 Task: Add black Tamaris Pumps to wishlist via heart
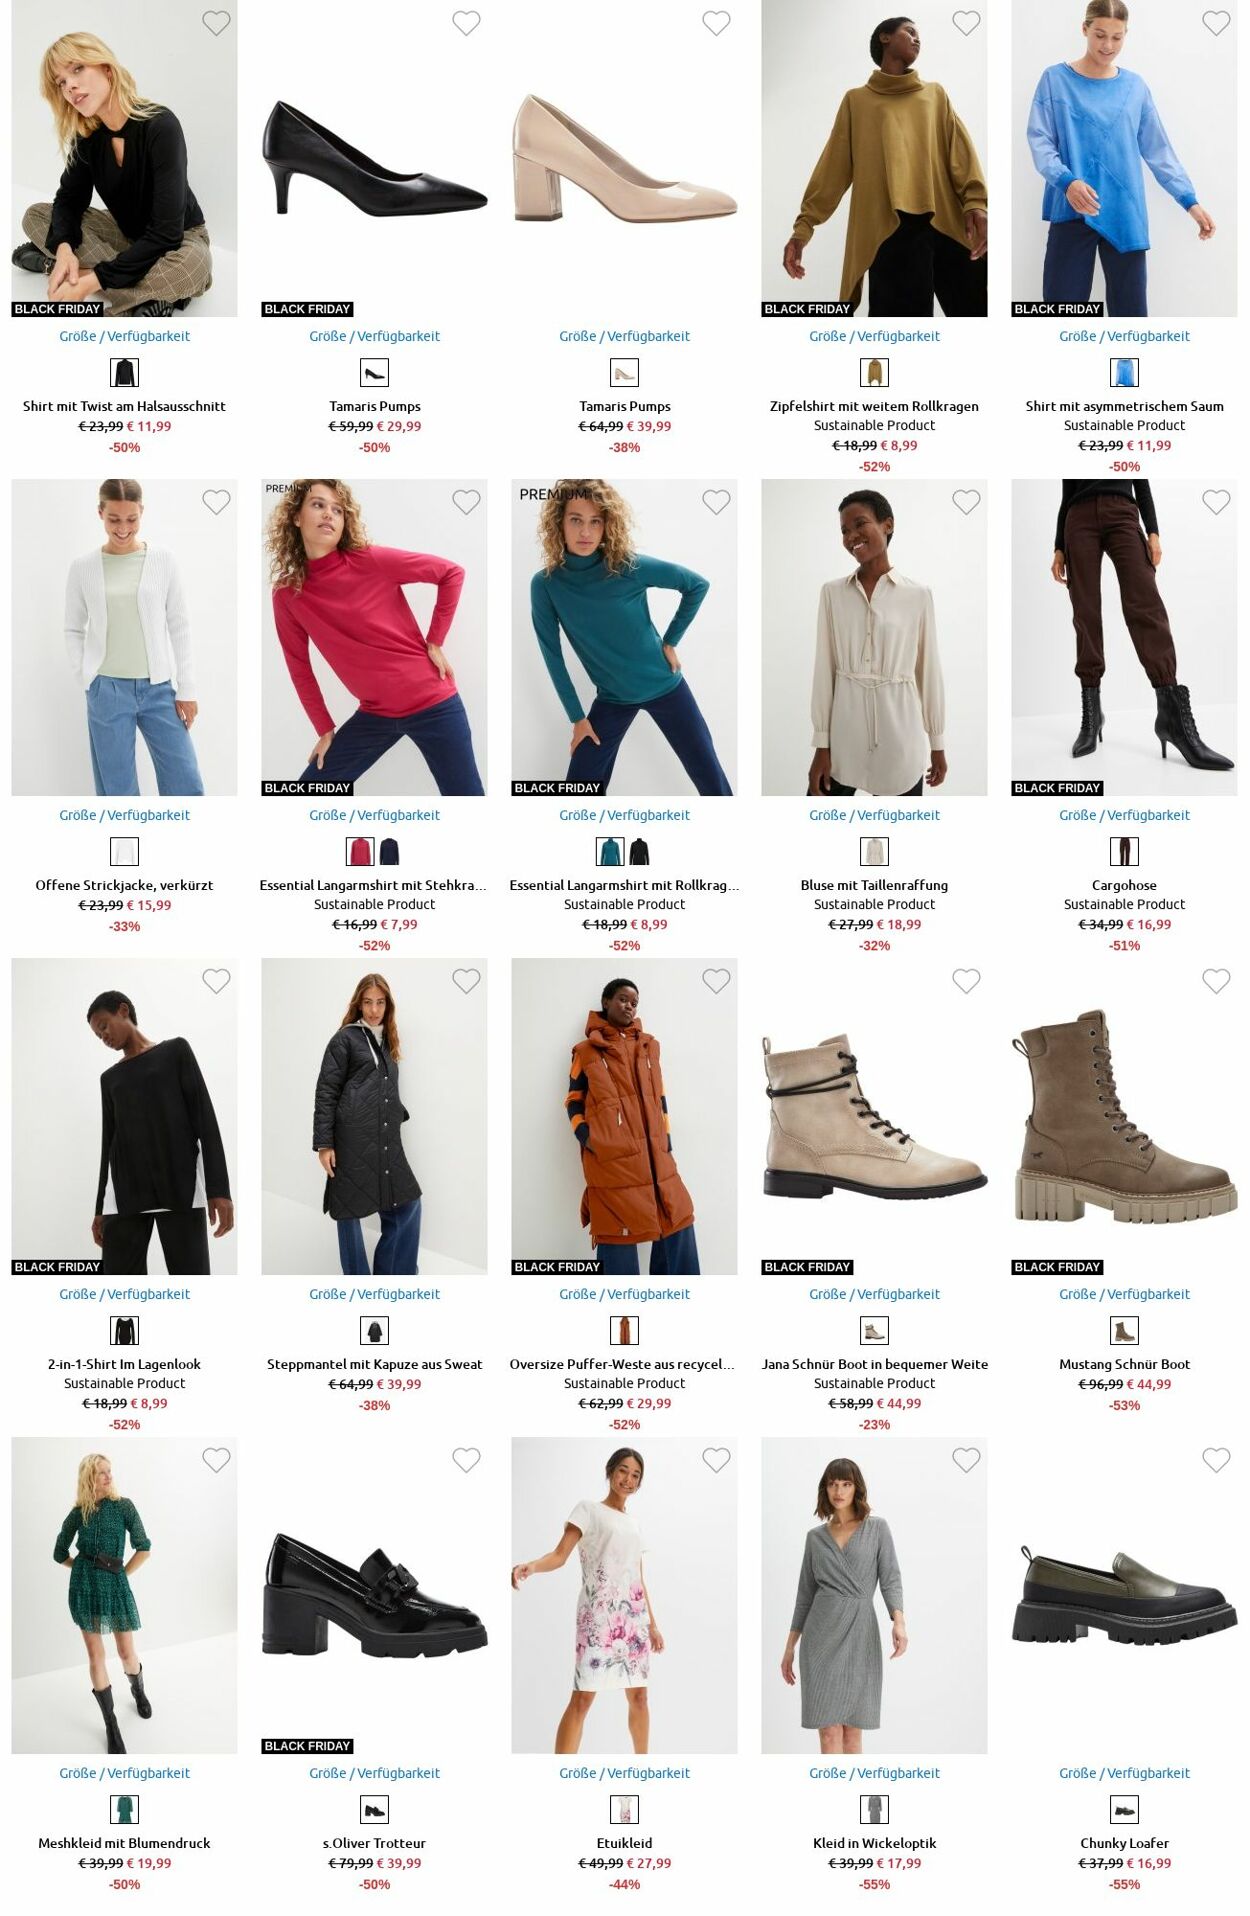click(x=466, y=23)
